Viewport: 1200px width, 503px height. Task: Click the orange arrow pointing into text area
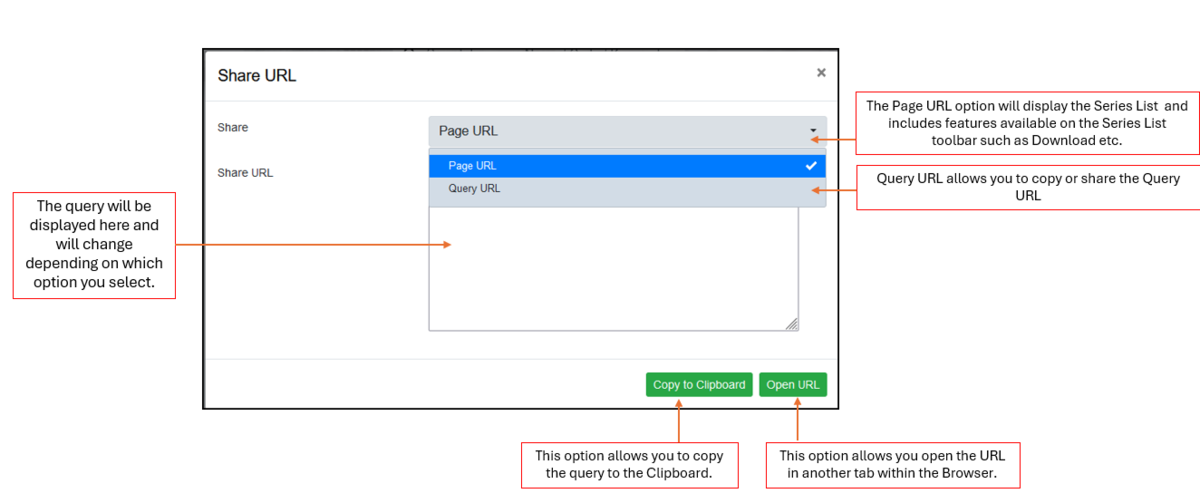click(312, 244)
